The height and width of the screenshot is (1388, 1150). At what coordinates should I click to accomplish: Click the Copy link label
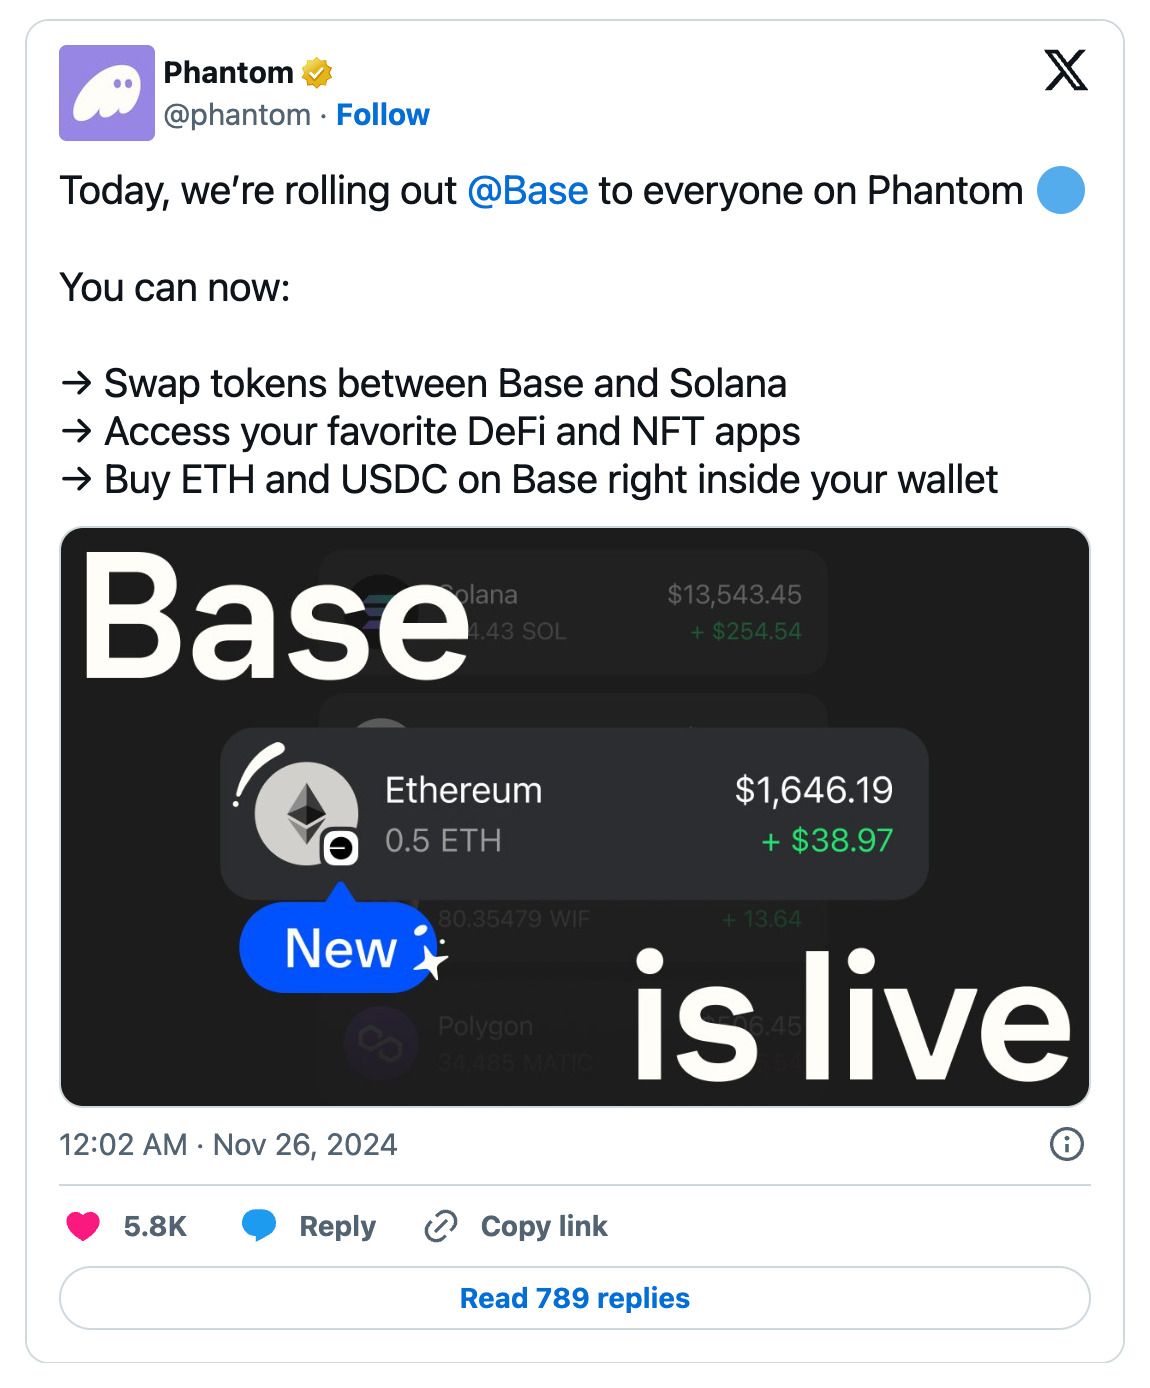point(544,1226)
